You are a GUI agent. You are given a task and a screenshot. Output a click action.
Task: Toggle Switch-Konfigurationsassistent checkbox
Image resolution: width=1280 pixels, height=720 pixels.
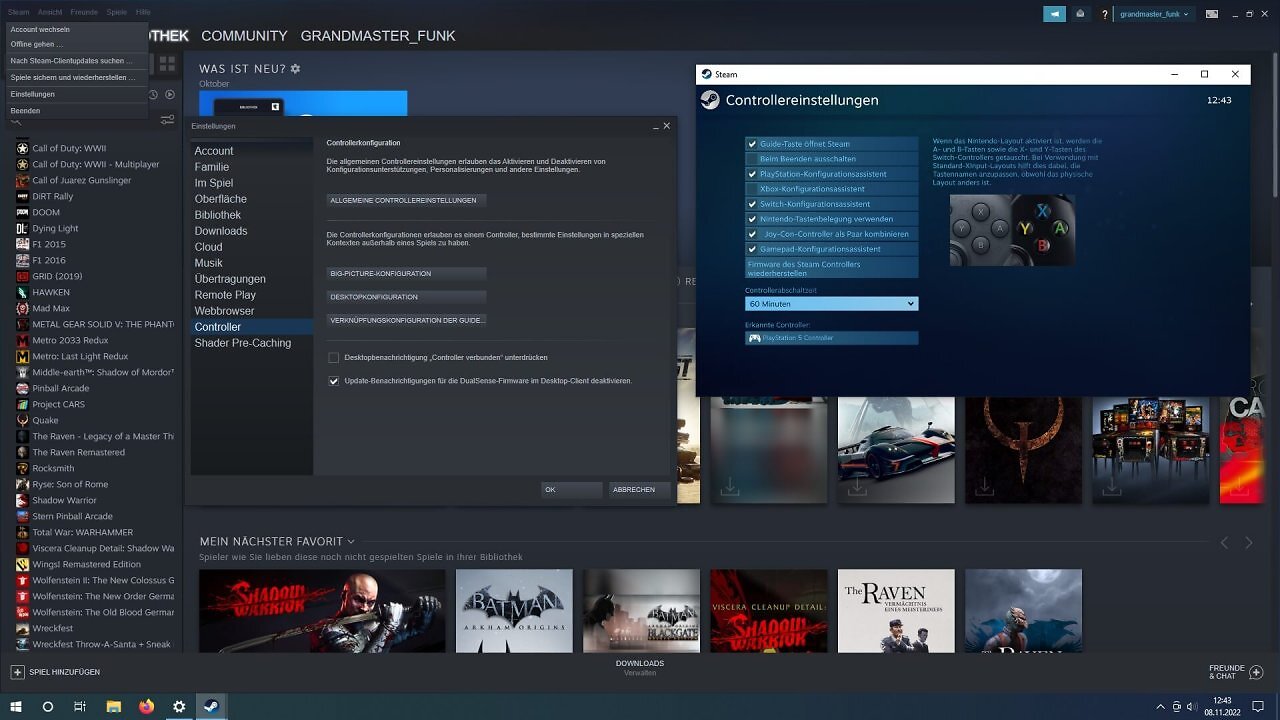point(752,204)
